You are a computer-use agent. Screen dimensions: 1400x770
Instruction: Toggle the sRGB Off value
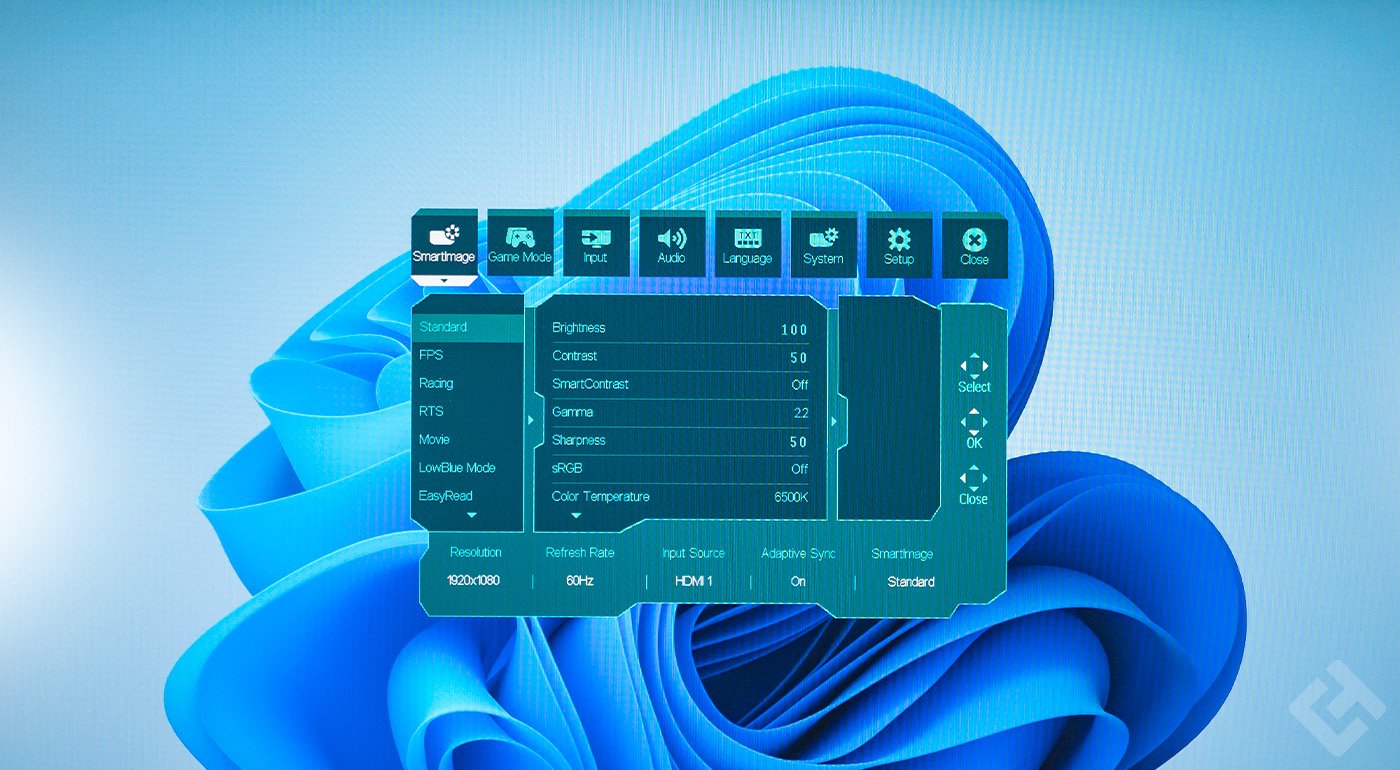coord(800,469)
